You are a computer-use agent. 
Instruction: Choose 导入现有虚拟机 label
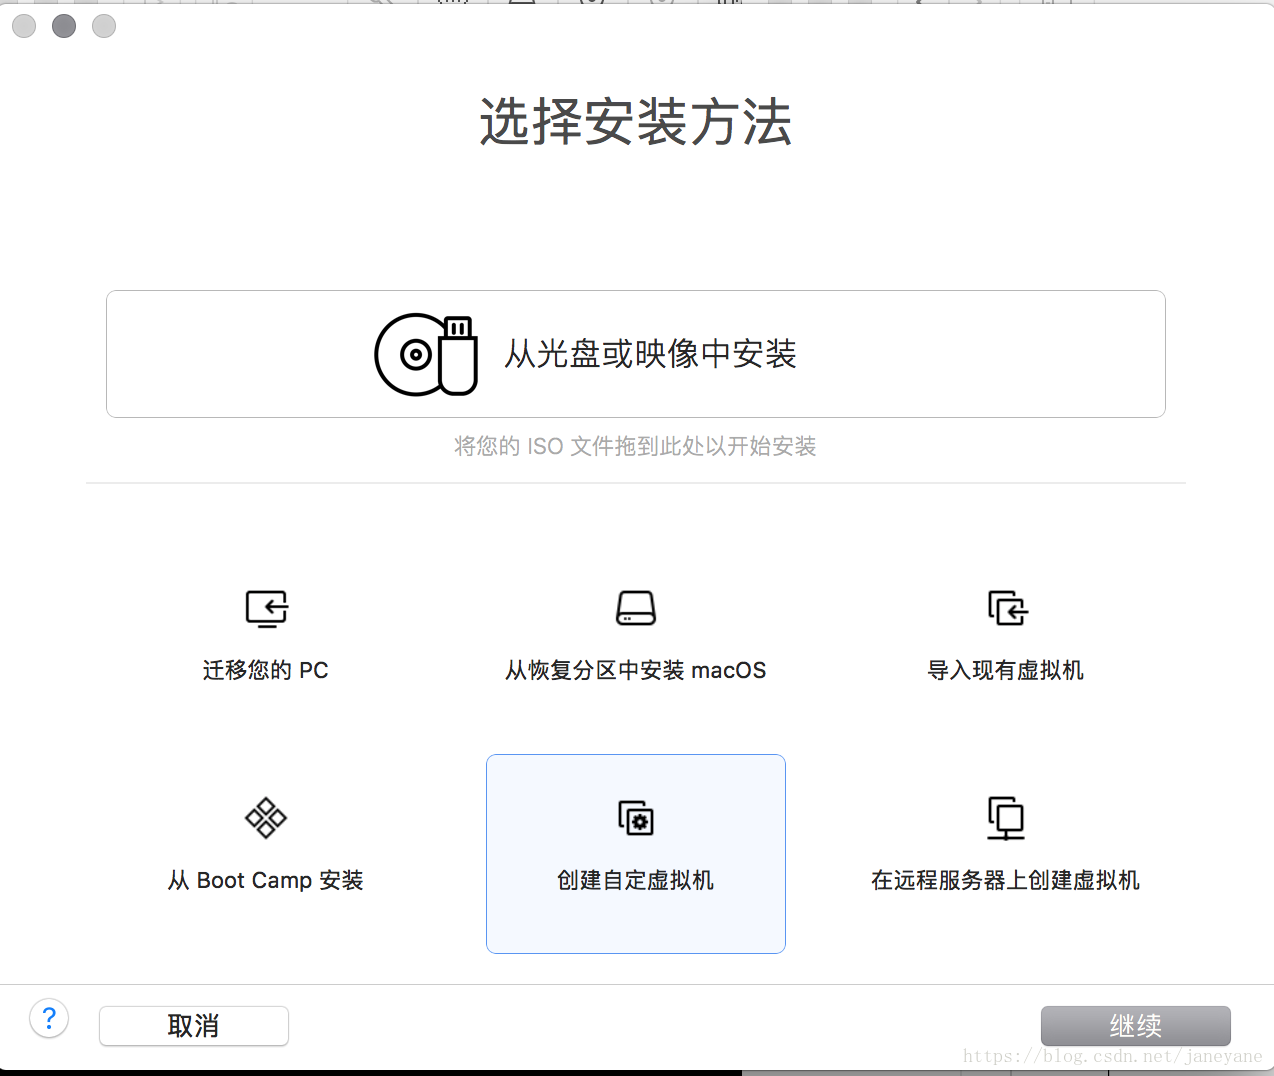[x=1006, y=670]
